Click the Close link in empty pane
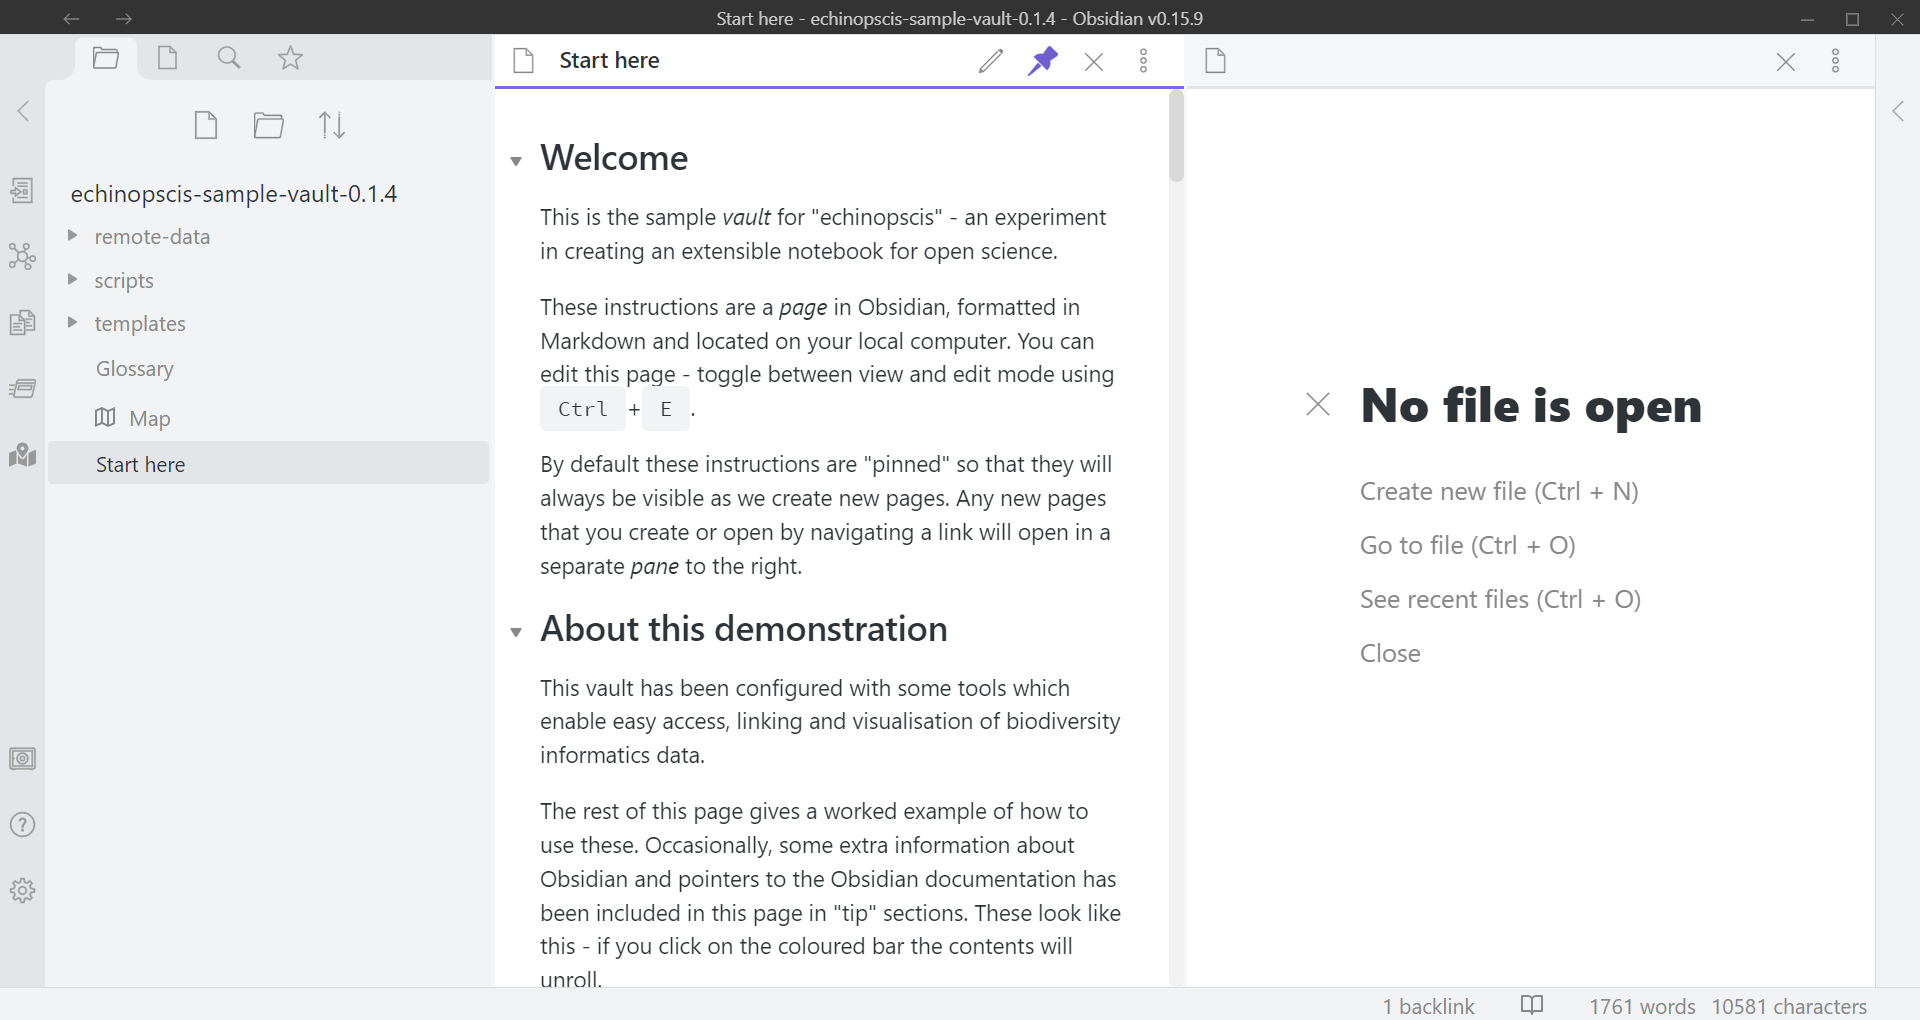 (1390, 653)
